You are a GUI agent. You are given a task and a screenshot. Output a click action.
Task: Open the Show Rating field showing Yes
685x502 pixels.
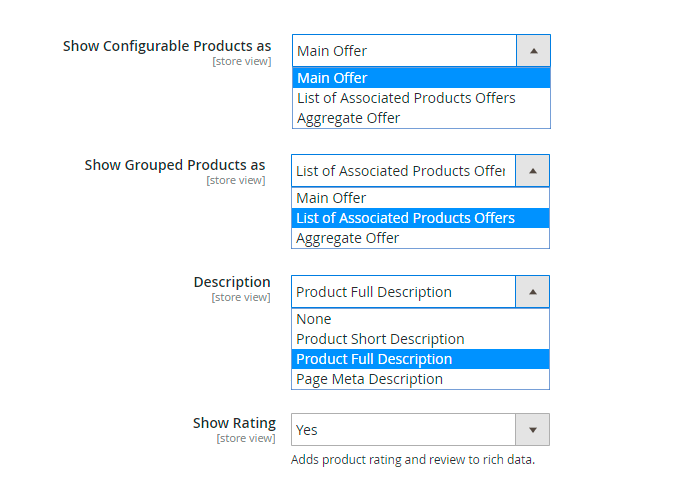404,430
